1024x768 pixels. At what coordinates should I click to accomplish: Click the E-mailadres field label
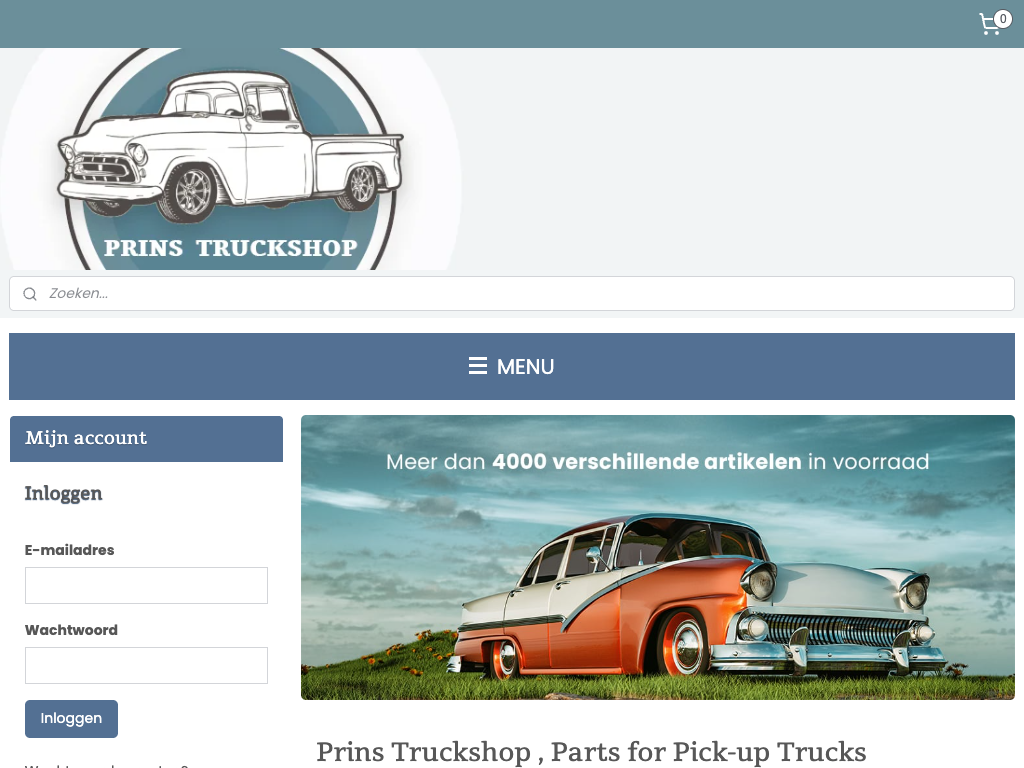[x=69, y=550]
